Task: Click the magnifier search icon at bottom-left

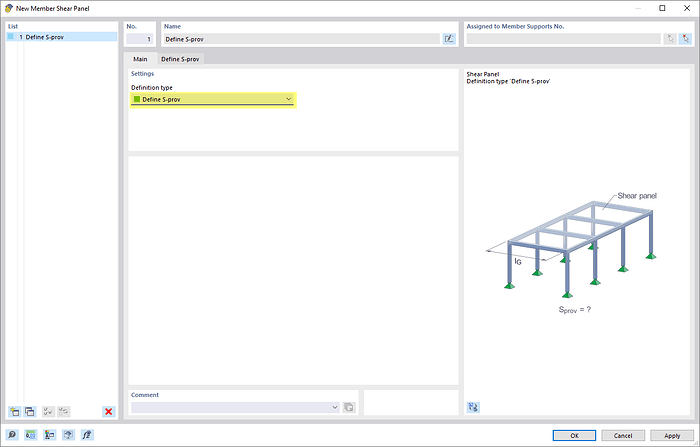Action: coord(13,435)
